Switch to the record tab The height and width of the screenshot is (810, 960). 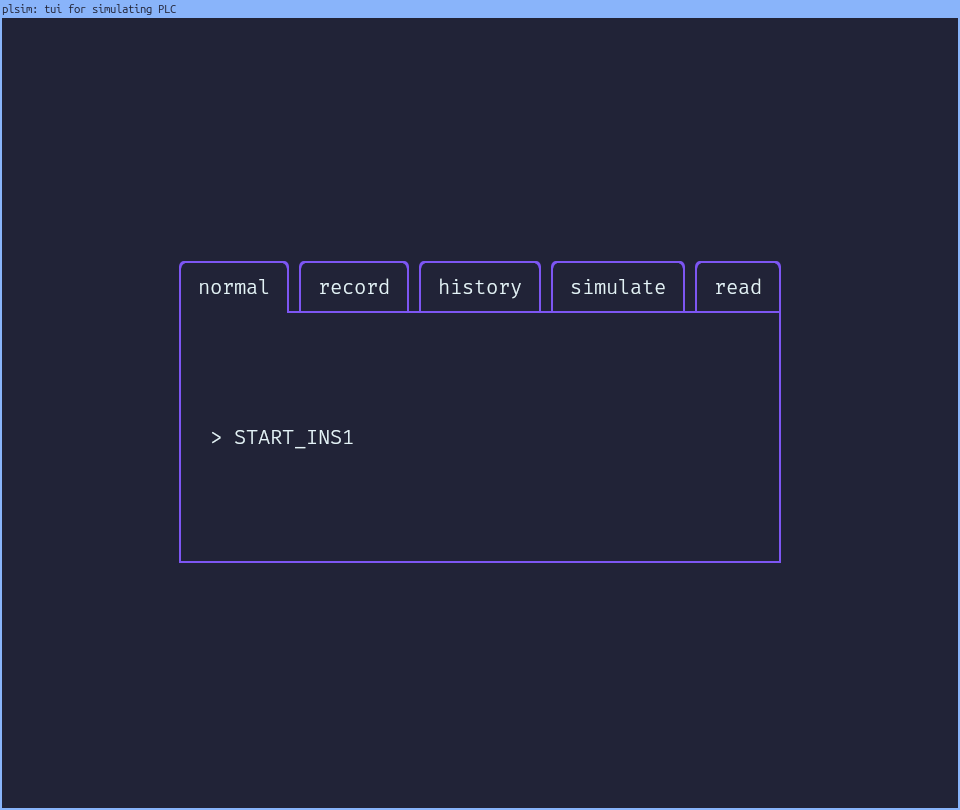[x=354, y=287]
